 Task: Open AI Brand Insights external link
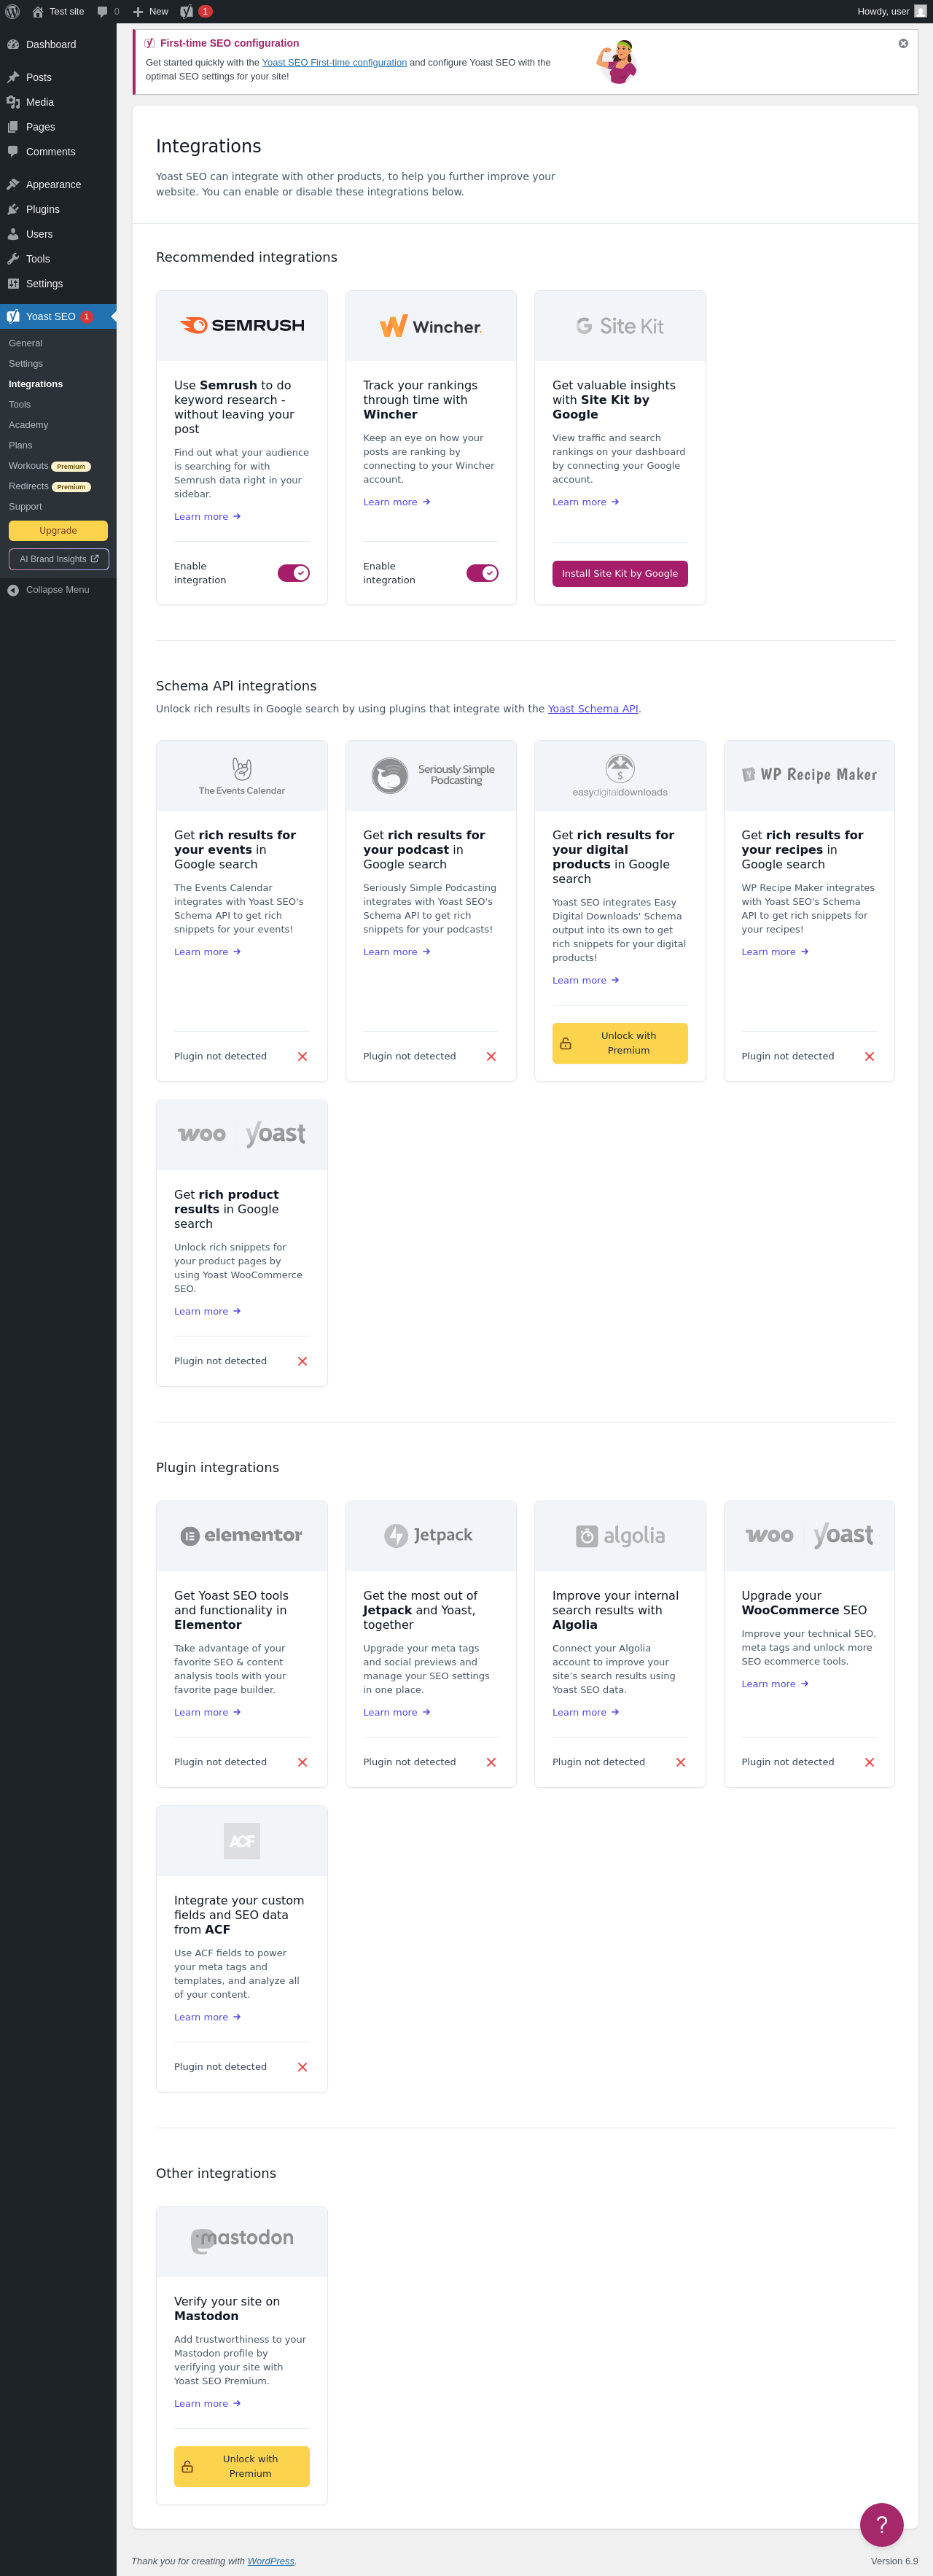tap(58, 559)
